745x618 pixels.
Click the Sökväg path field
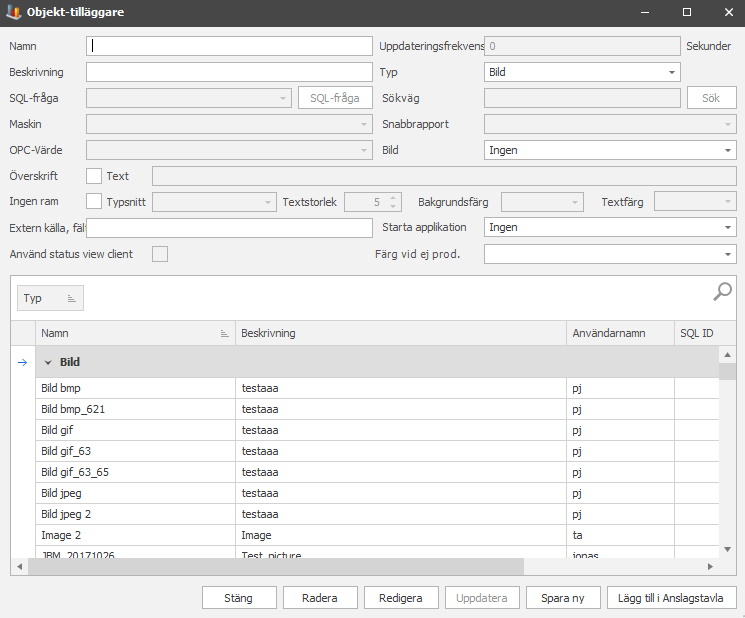(582, 98)
